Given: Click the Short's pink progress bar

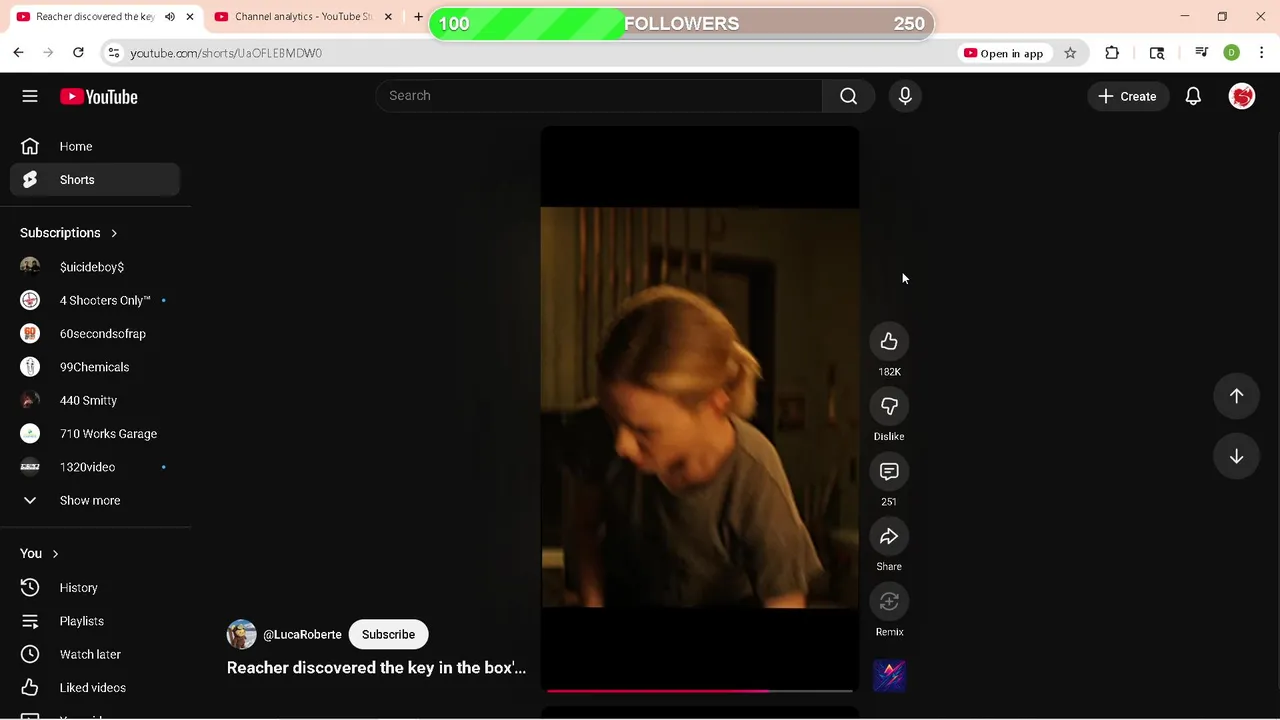Looking at the screenshot, I should click(x=700, y=690).
